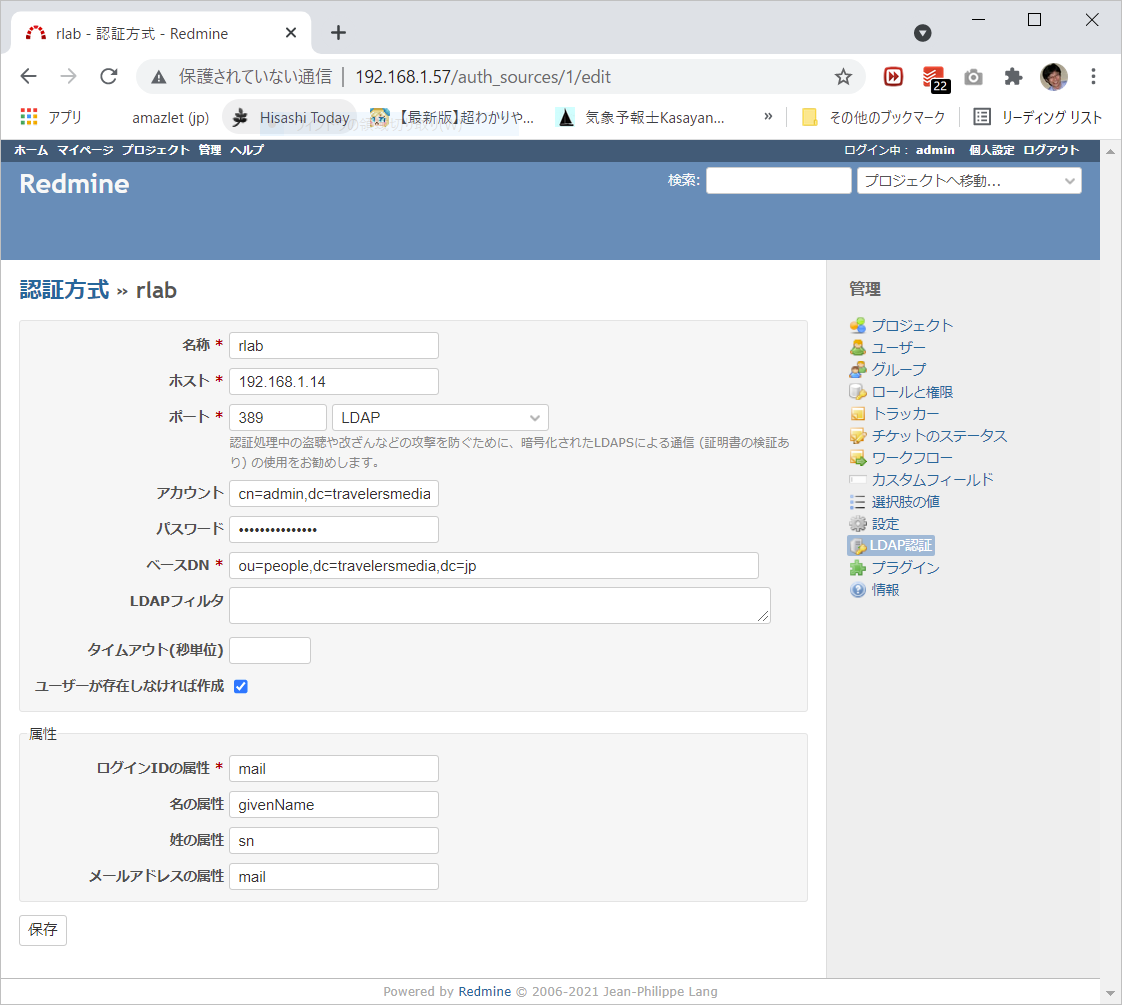Viewport: 1122px width, 1005px height.
Task: Click the Groups icon in sidebar
Action: pos(857,369)
